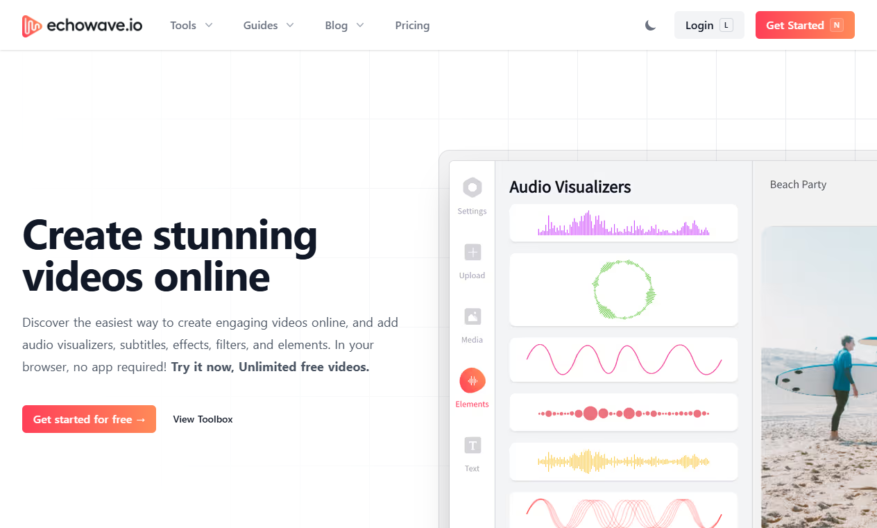The image size is (877, 528).
Task: Click the Create stunning videos online headline
Action: click(x=169, y=256)
